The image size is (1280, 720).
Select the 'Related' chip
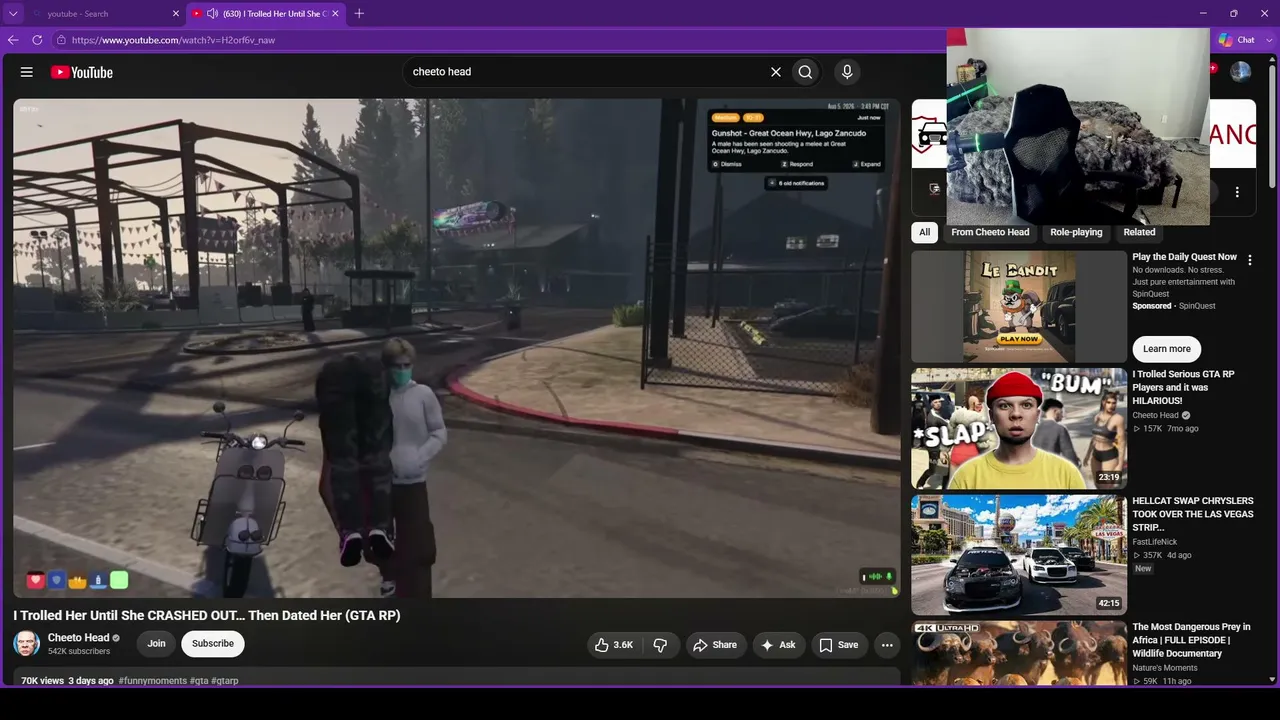1139,232
